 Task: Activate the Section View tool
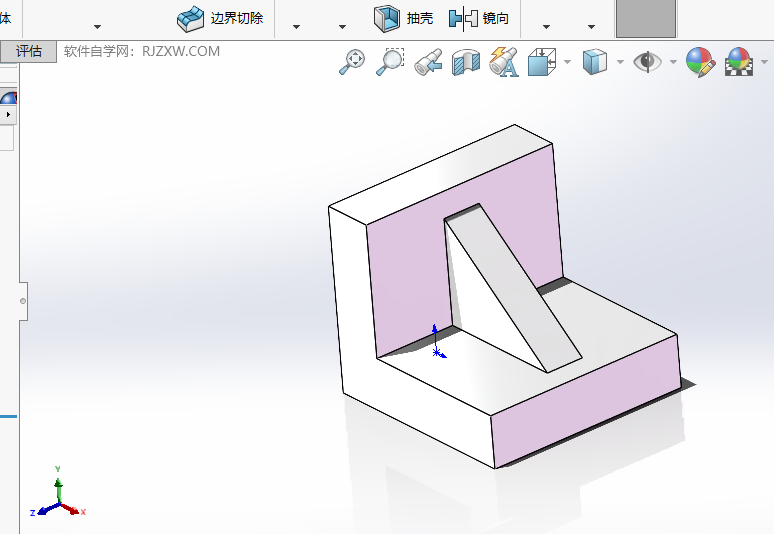coord(466,62)
